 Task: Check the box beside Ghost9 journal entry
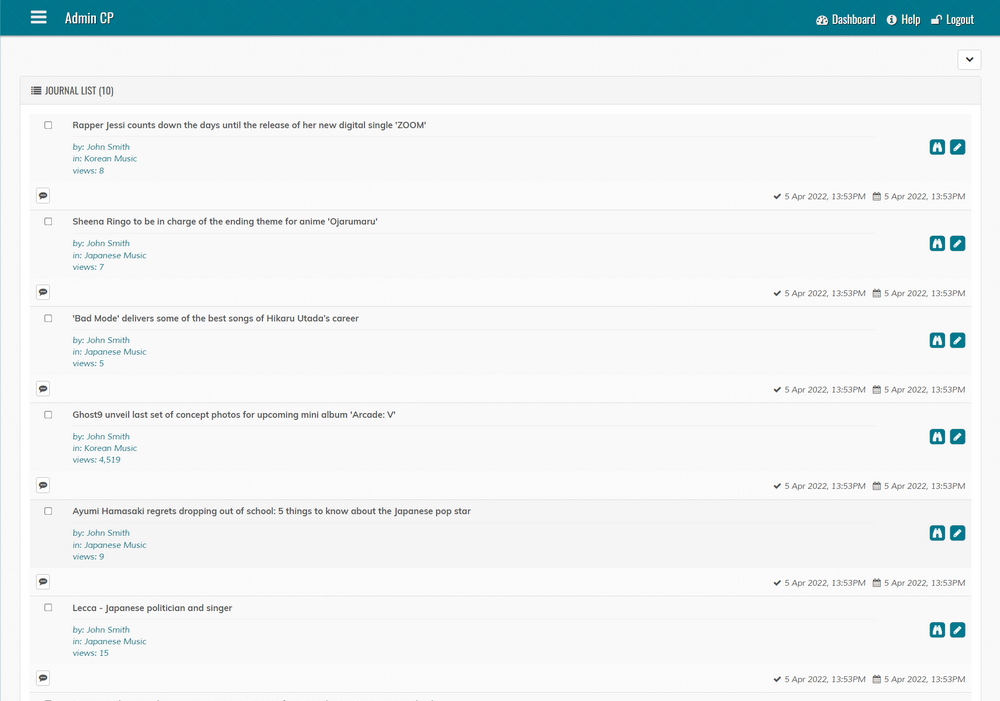(48, 415)
